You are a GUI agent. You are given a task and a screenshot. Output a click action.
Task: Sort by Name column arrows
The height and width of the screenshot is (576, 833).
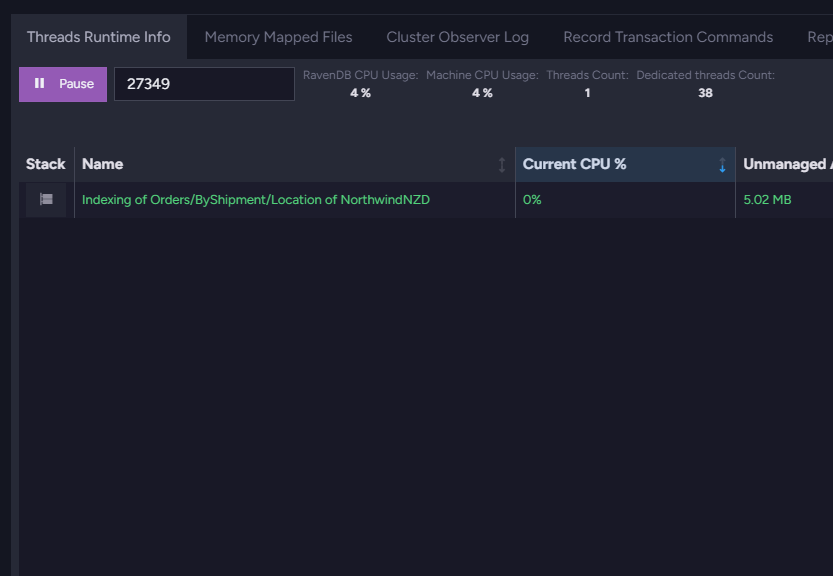tap(502, 165)
